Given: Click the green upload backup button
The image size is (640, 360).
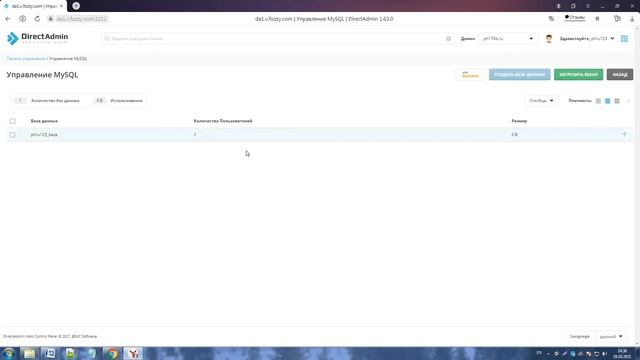Looking at the screenshot, I should (x=578, y=75).
